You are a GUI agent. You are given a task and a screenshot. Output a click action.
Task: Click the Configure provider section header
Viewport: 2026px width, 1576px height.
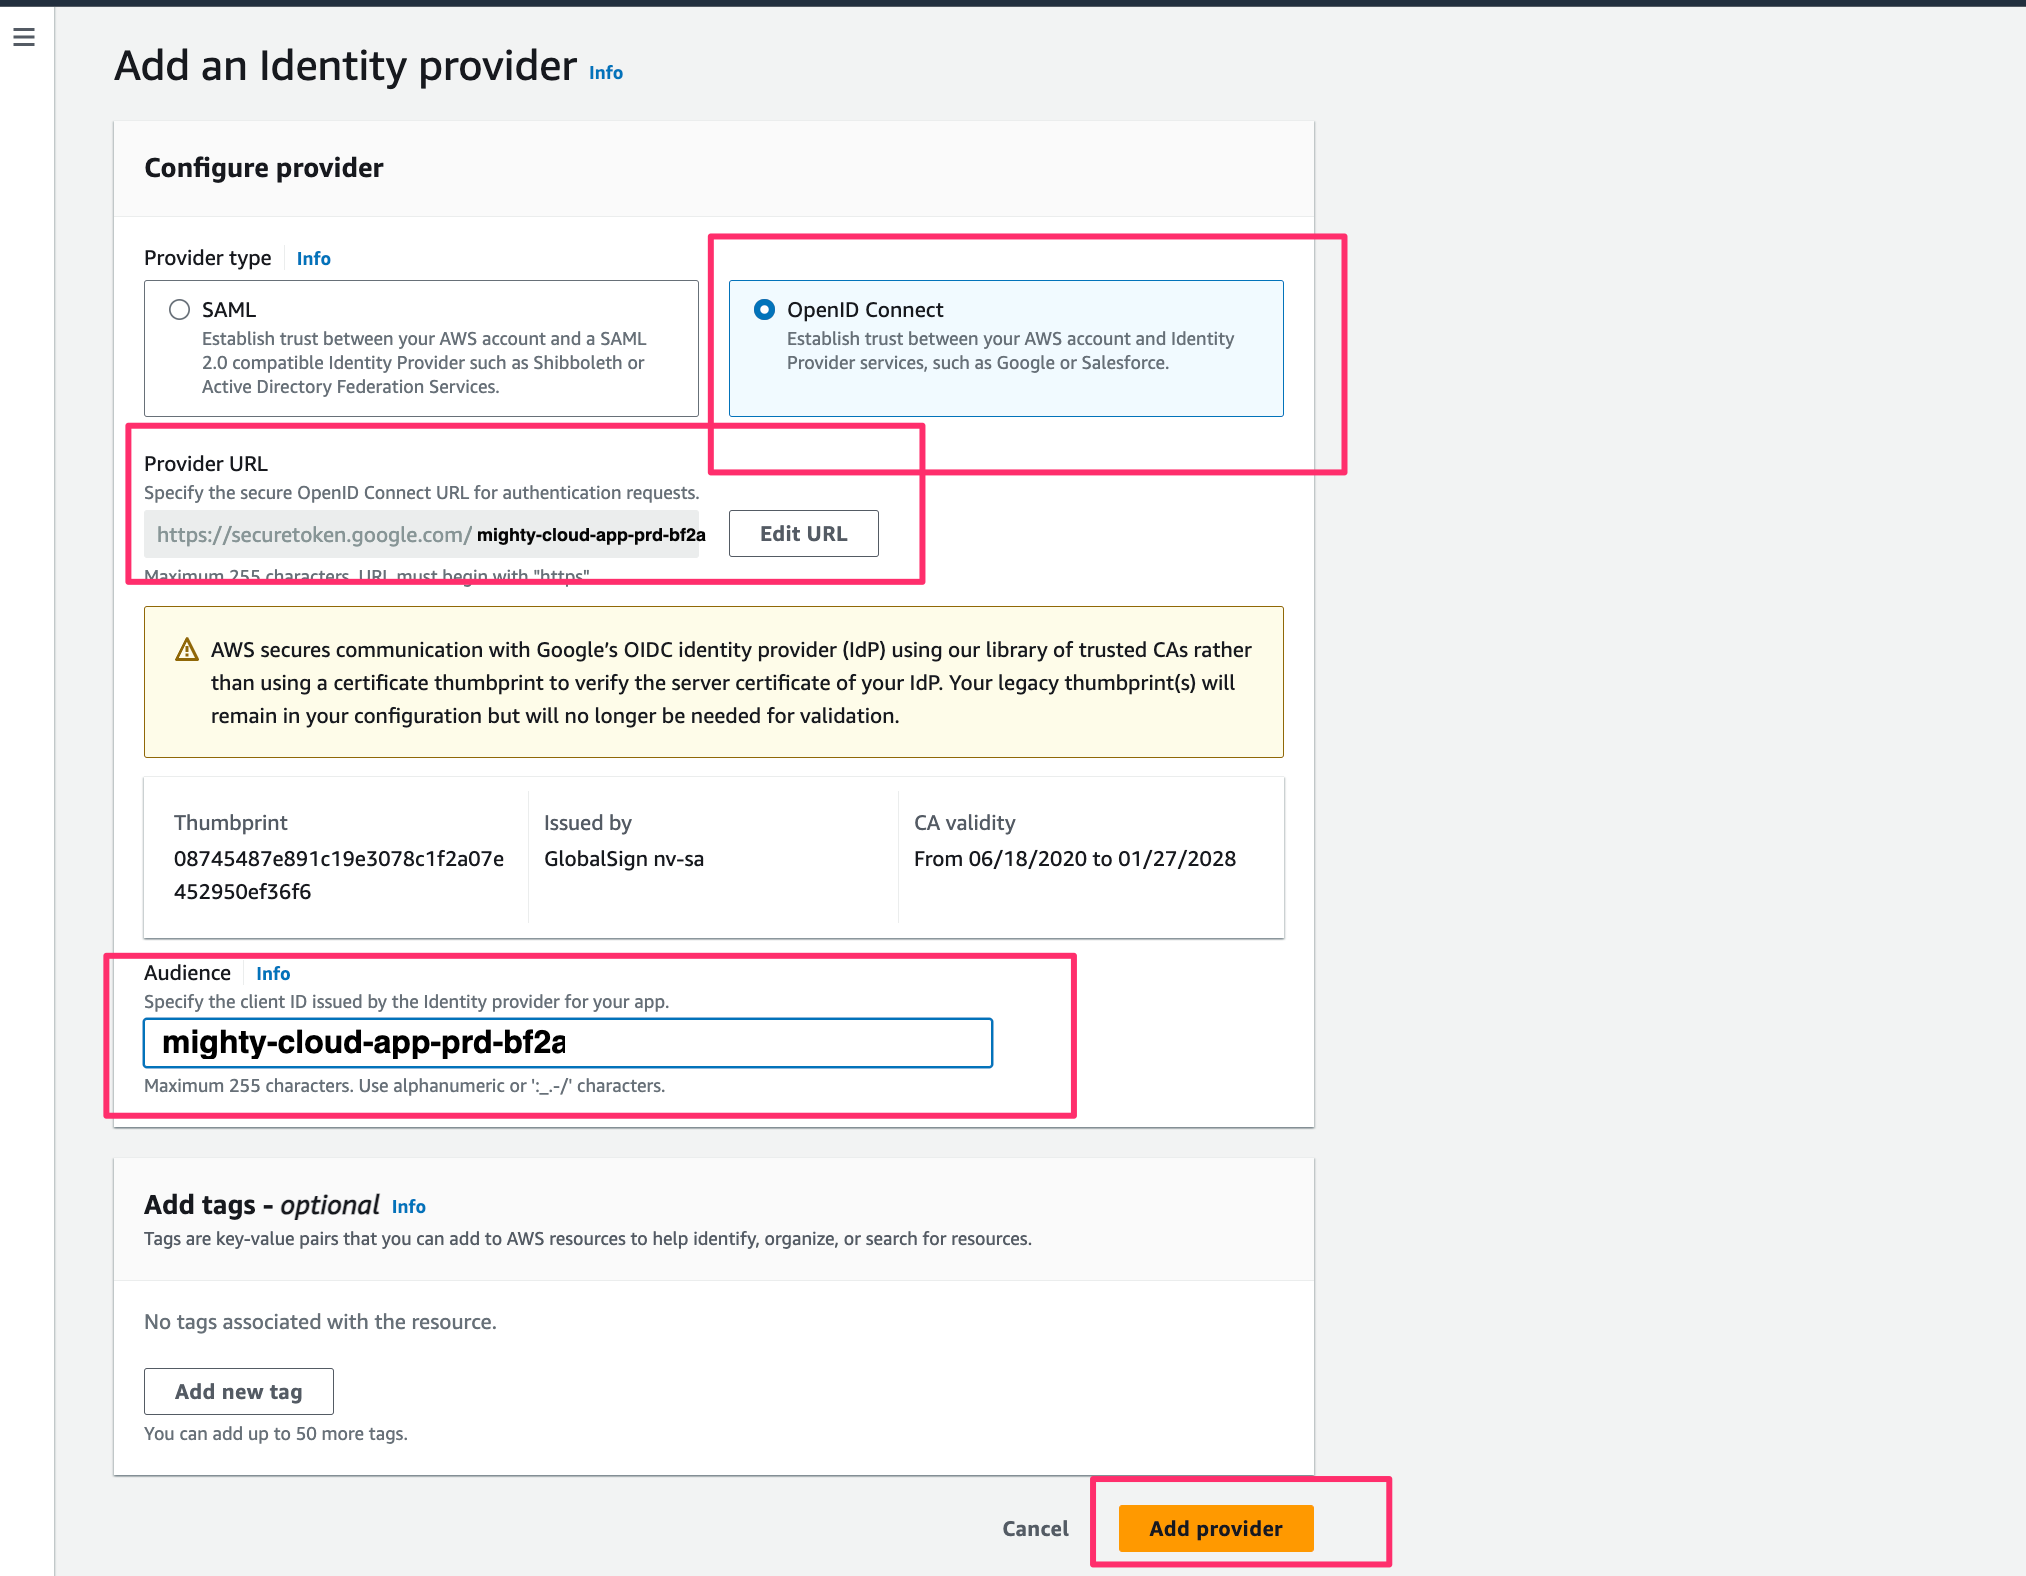[263, 167]
